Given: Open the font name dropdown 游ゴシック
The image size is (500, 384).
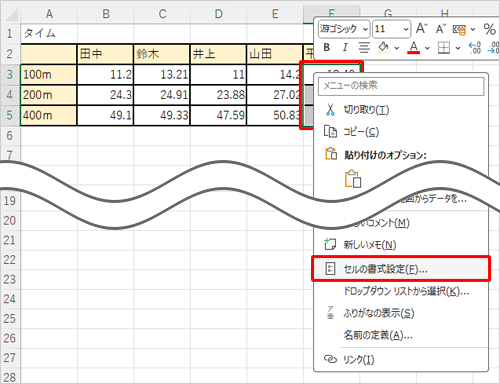Looking at the screenshot, I should click(344, 29).
